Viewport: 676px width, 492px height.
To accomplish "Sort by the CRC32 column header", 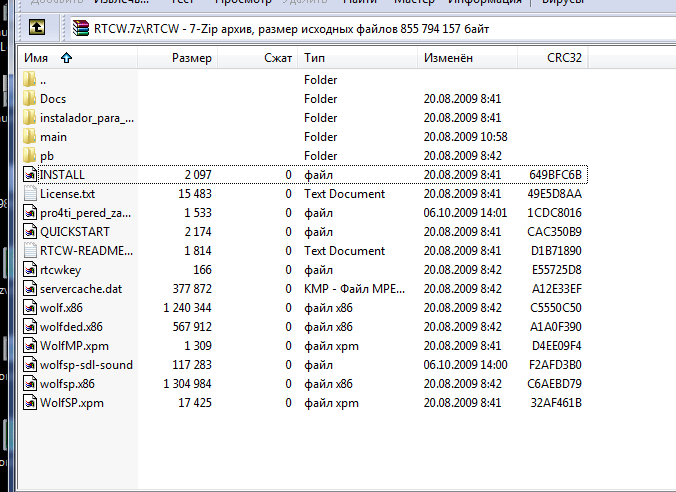I will [x=553, y=58].
